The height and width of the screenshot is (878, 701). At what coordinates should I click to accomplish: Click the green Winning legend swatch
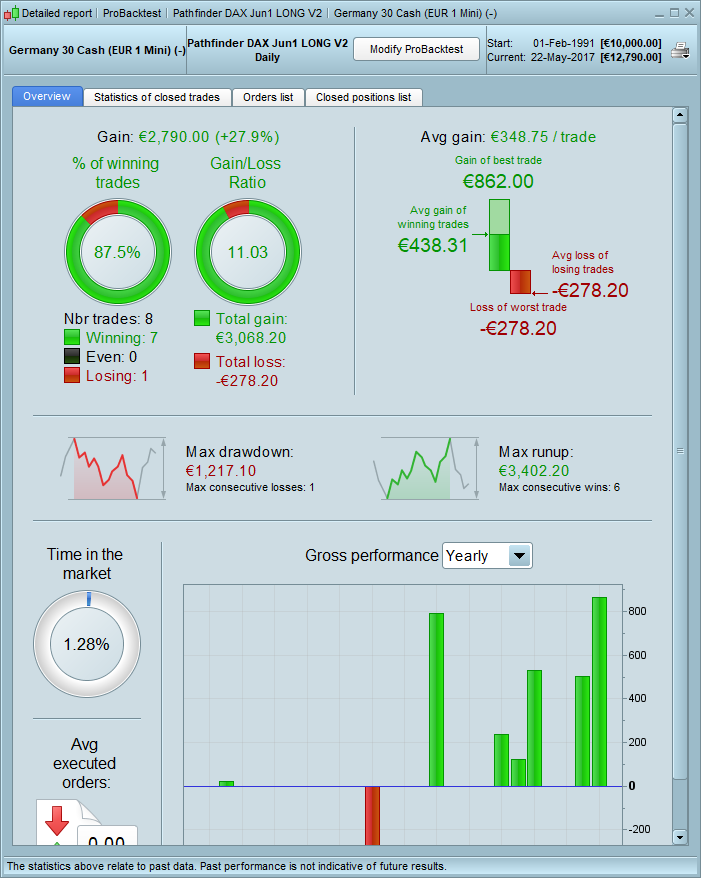tap(72, 337)
